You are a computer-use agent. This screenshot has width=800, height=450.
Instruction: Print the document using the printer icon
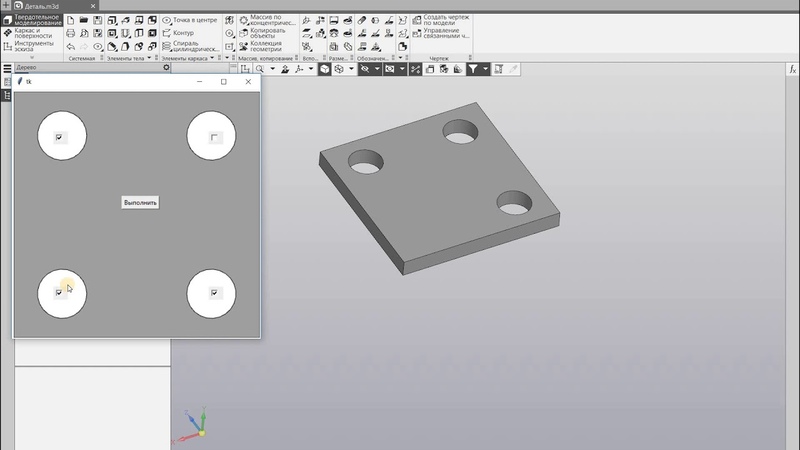[x=70, y=33]
